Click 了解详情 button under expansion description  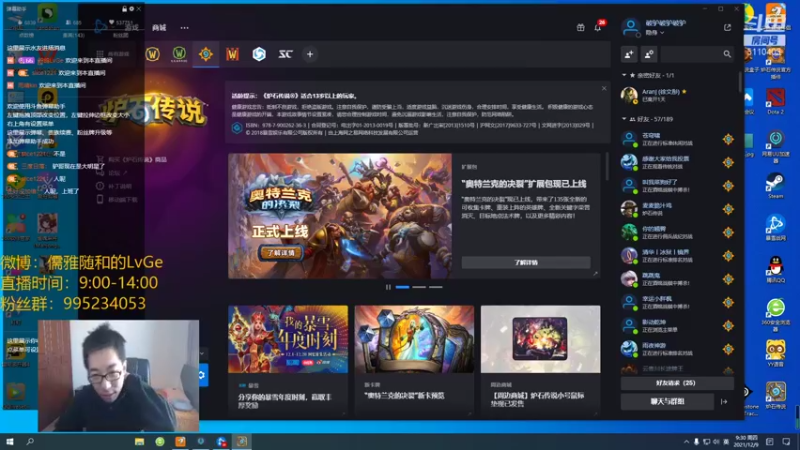click(526, 262)
